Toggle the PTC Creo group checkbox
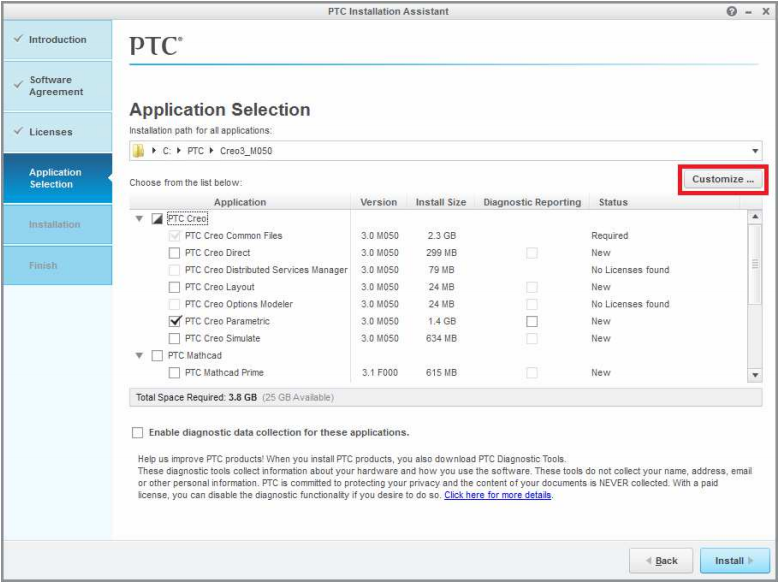 coord(157,218)
